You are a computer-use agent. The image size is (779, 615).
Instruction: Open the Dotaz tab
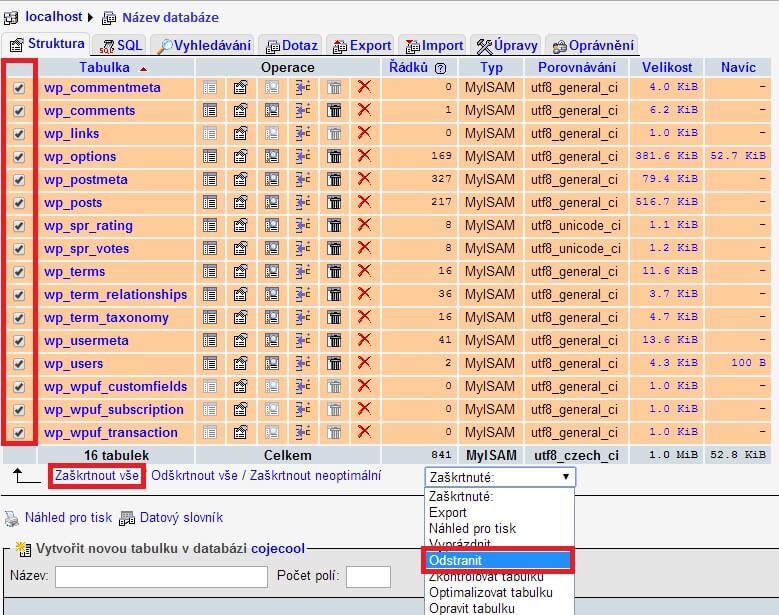(x=291, y=45)
